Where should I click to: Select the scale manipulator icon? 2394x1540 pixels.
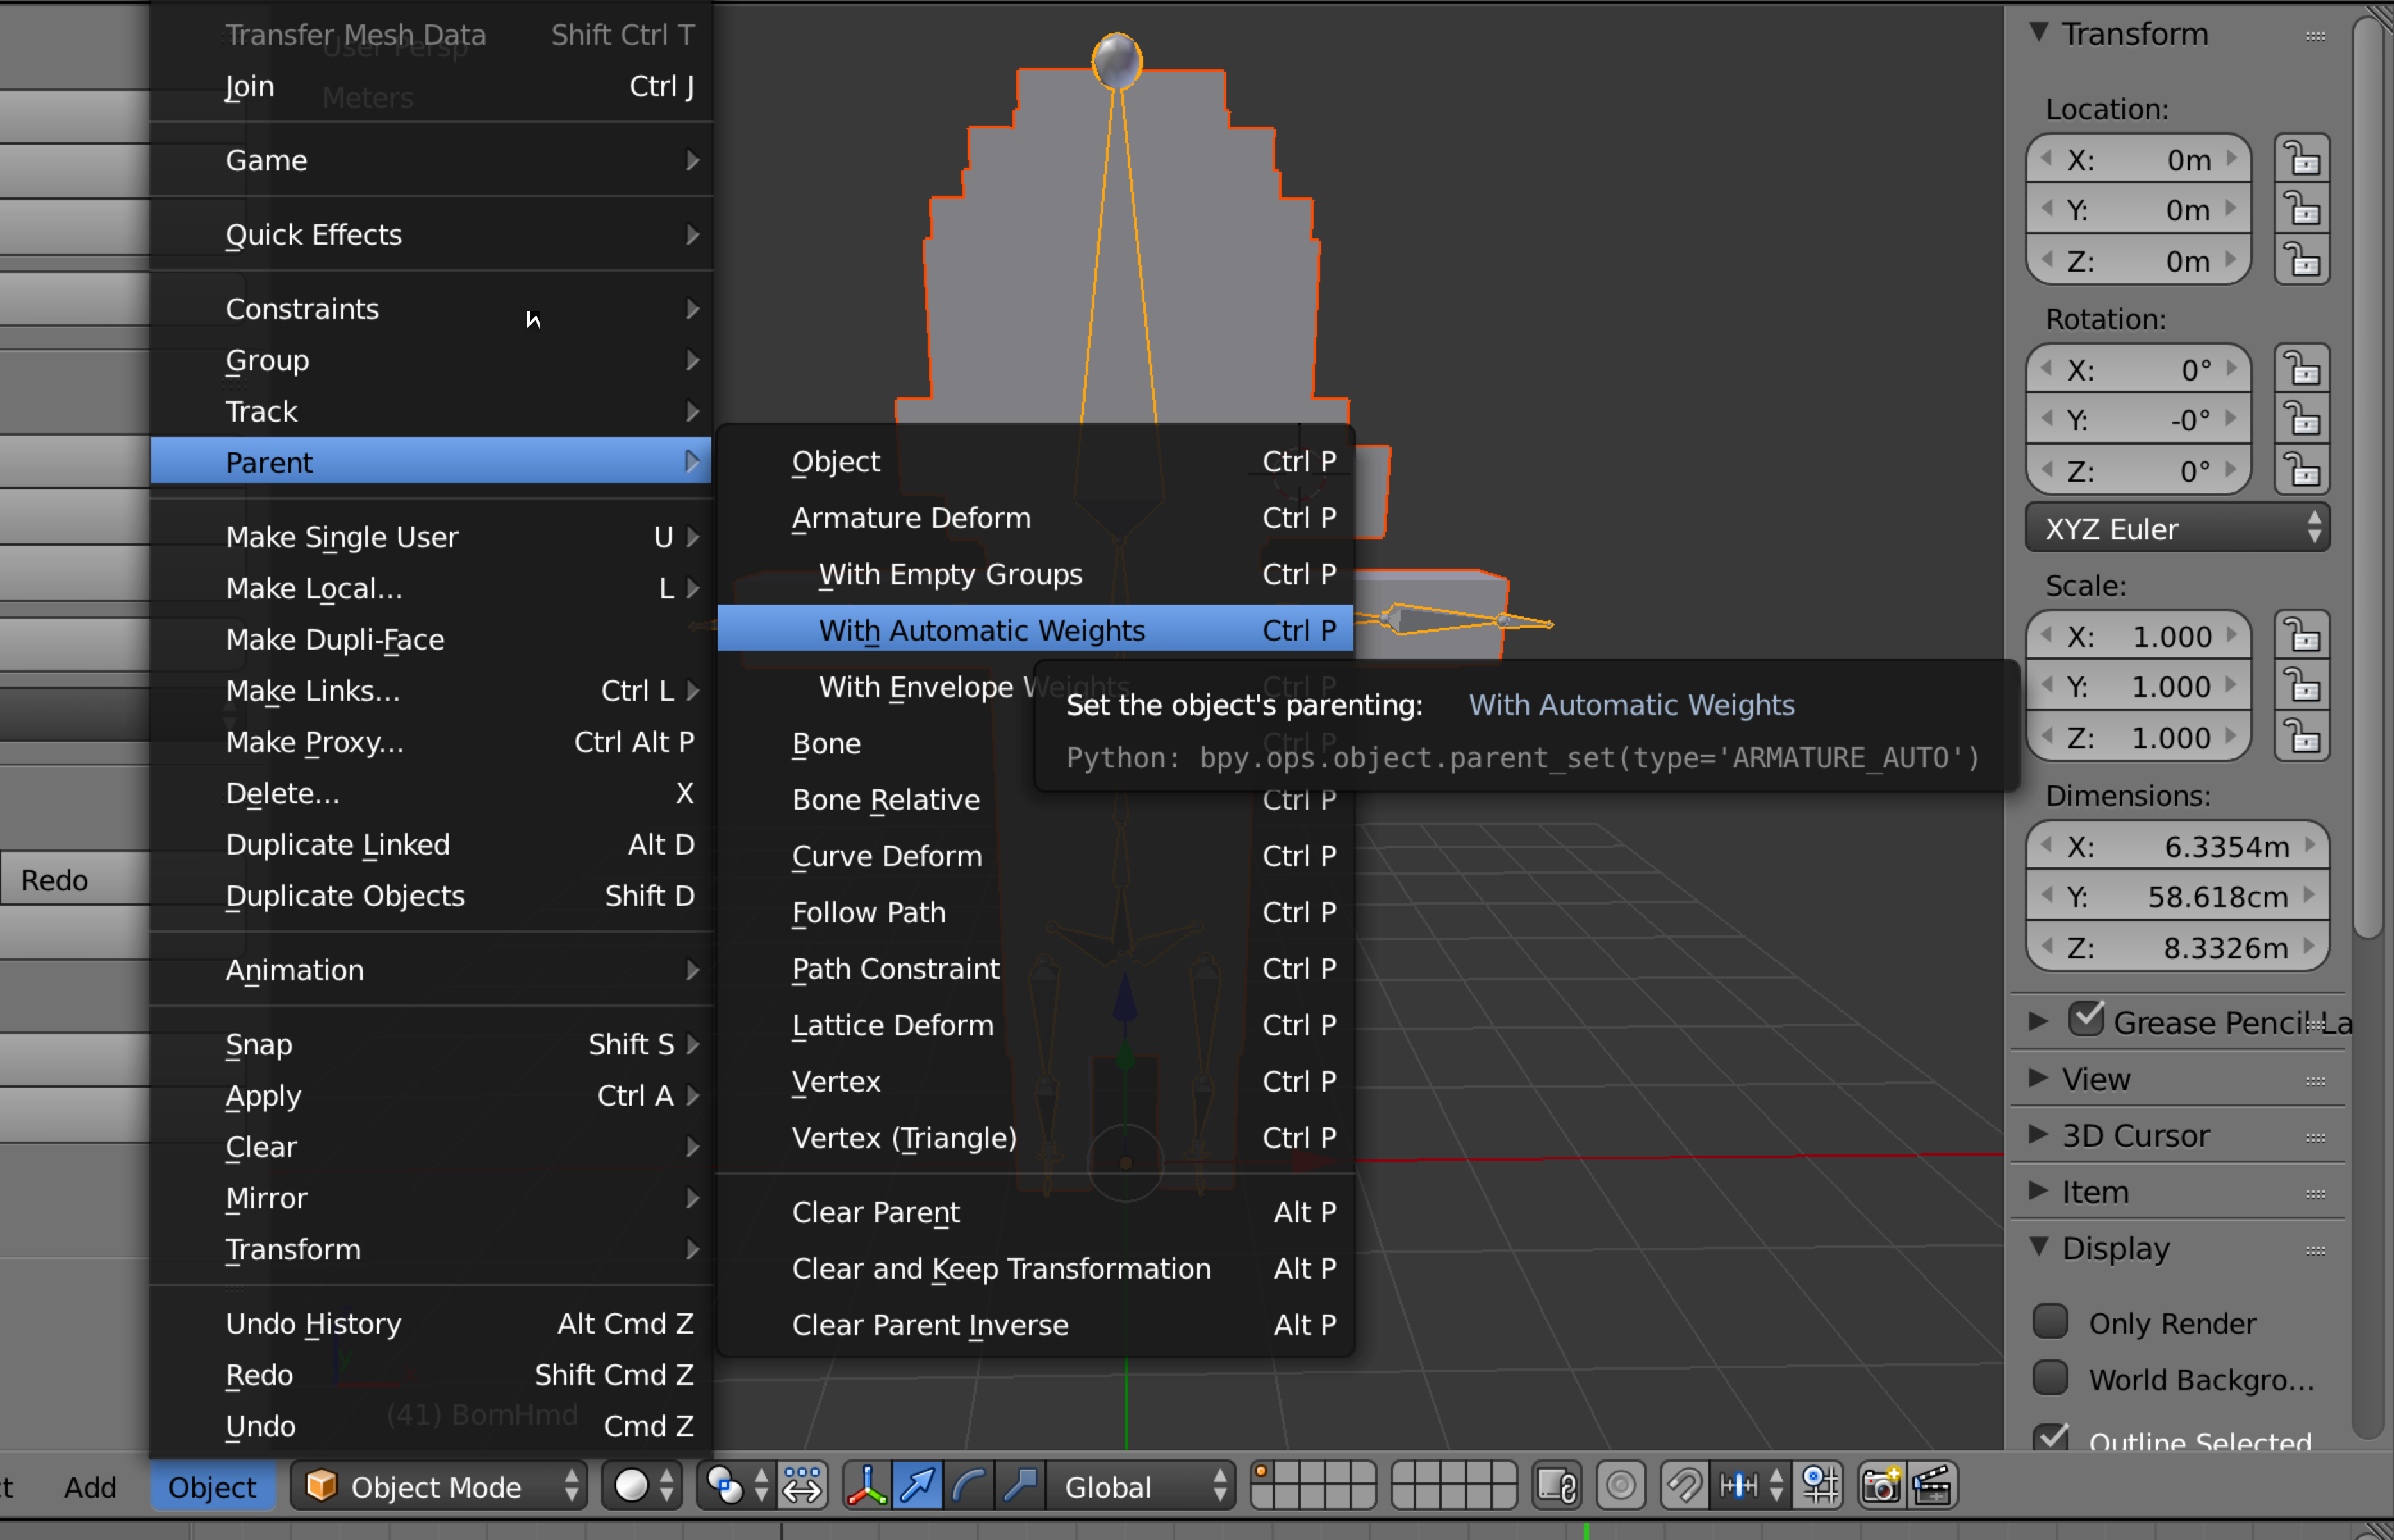tap(1020, 1486)
